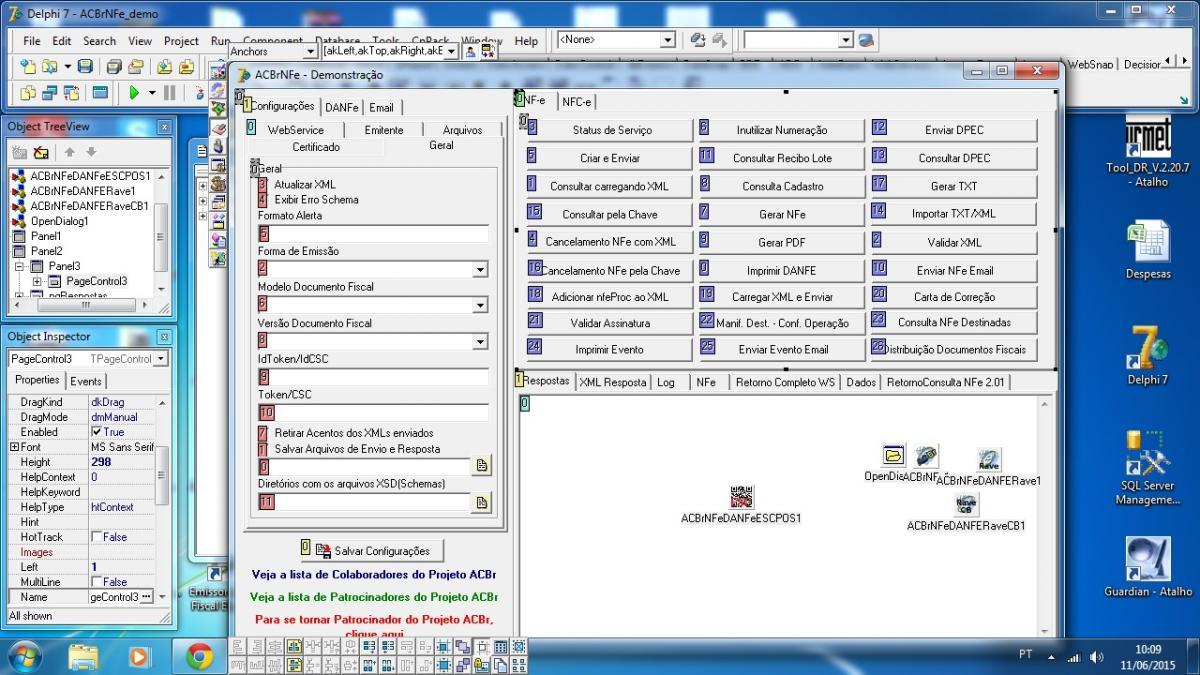Open the Project menu
Image resolution: width=1200 pixels, height=675 pixels.
pos(181,41)
